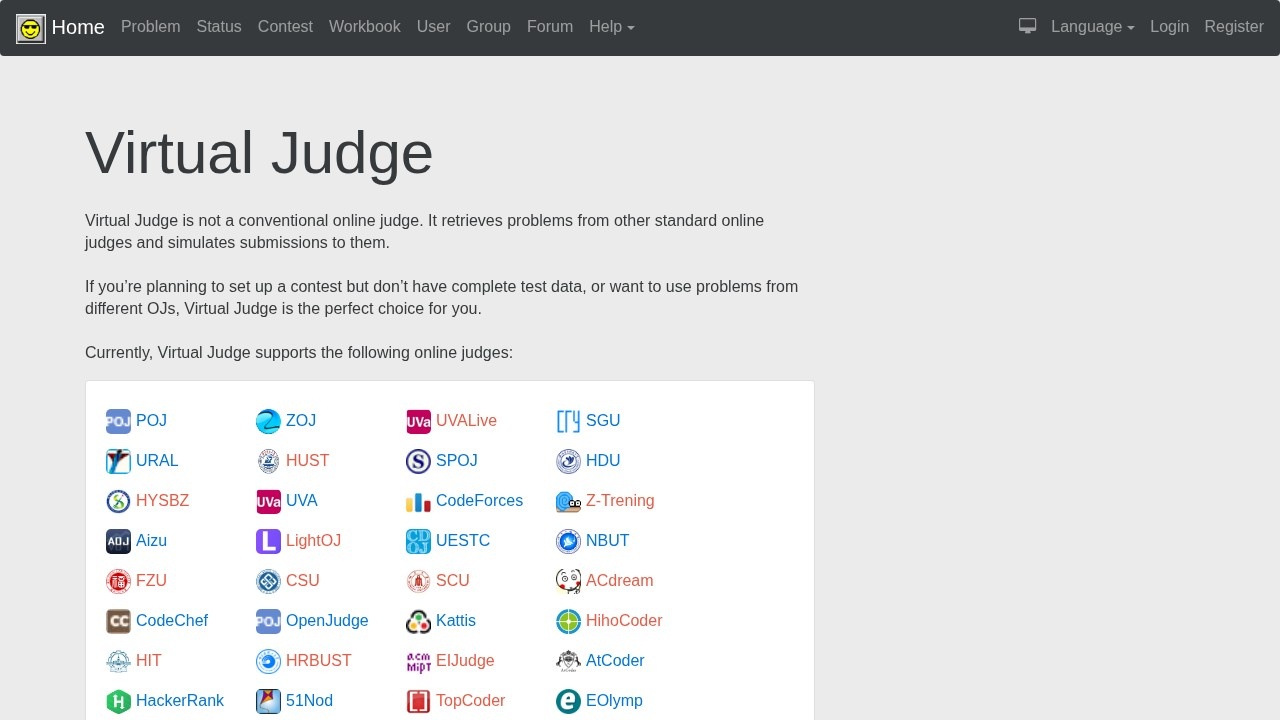Screen dimensions: 1280x720
Task: Click the CodeChef logo icon
Action: pyautogui.click(x=118, y=621)
